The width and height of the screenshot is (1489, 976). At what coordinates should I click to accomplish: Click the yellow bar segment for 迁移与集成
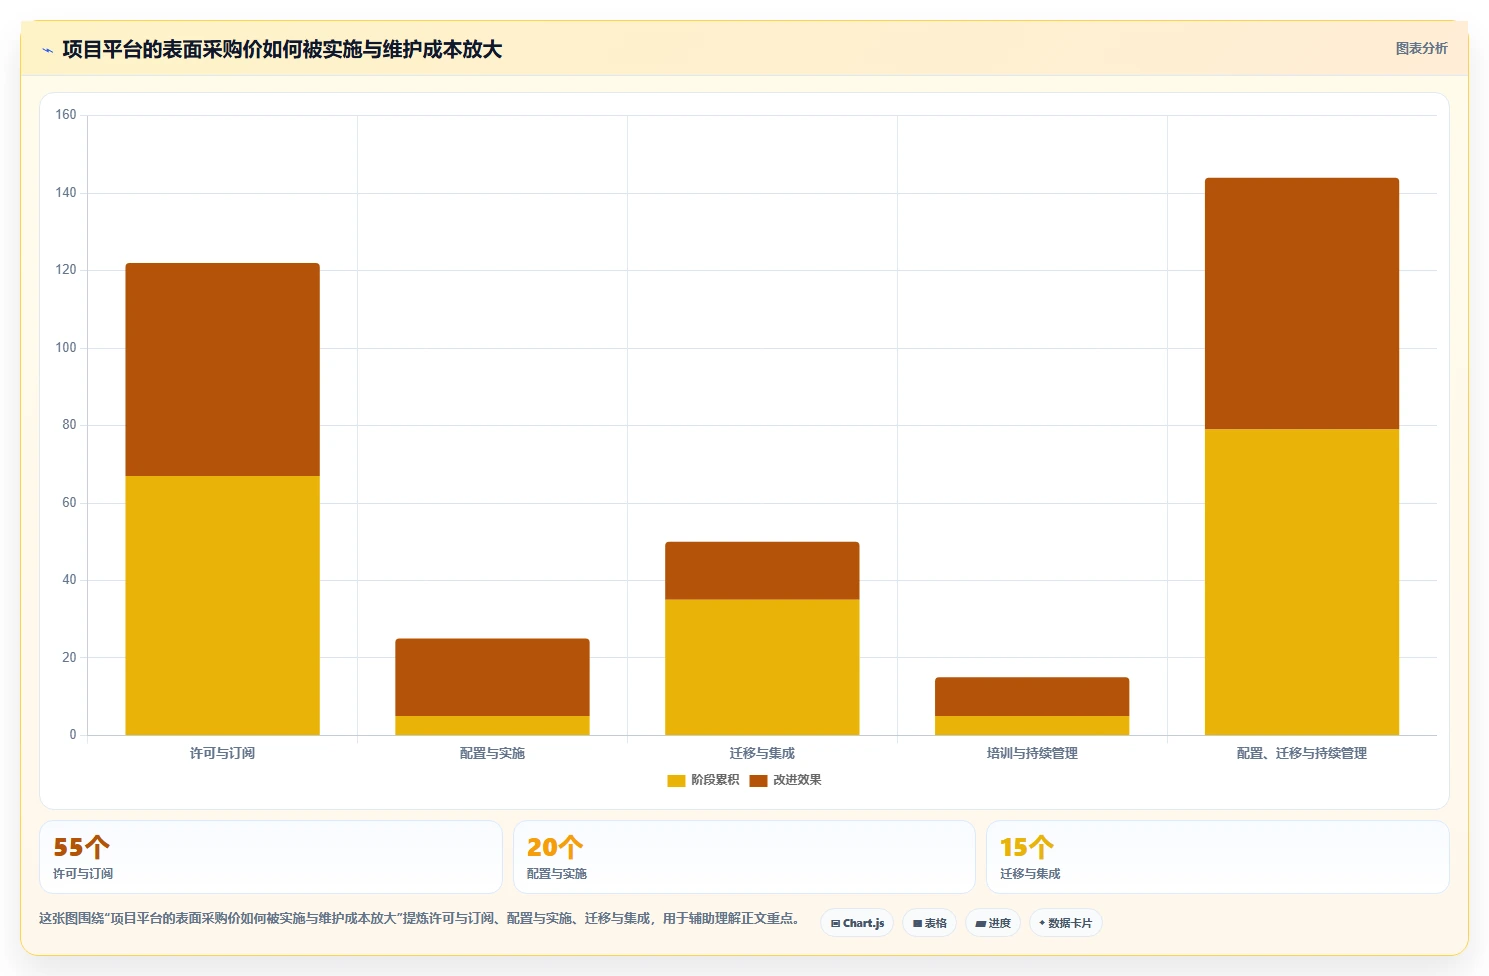pyautogui.click(x=762, y=667)
